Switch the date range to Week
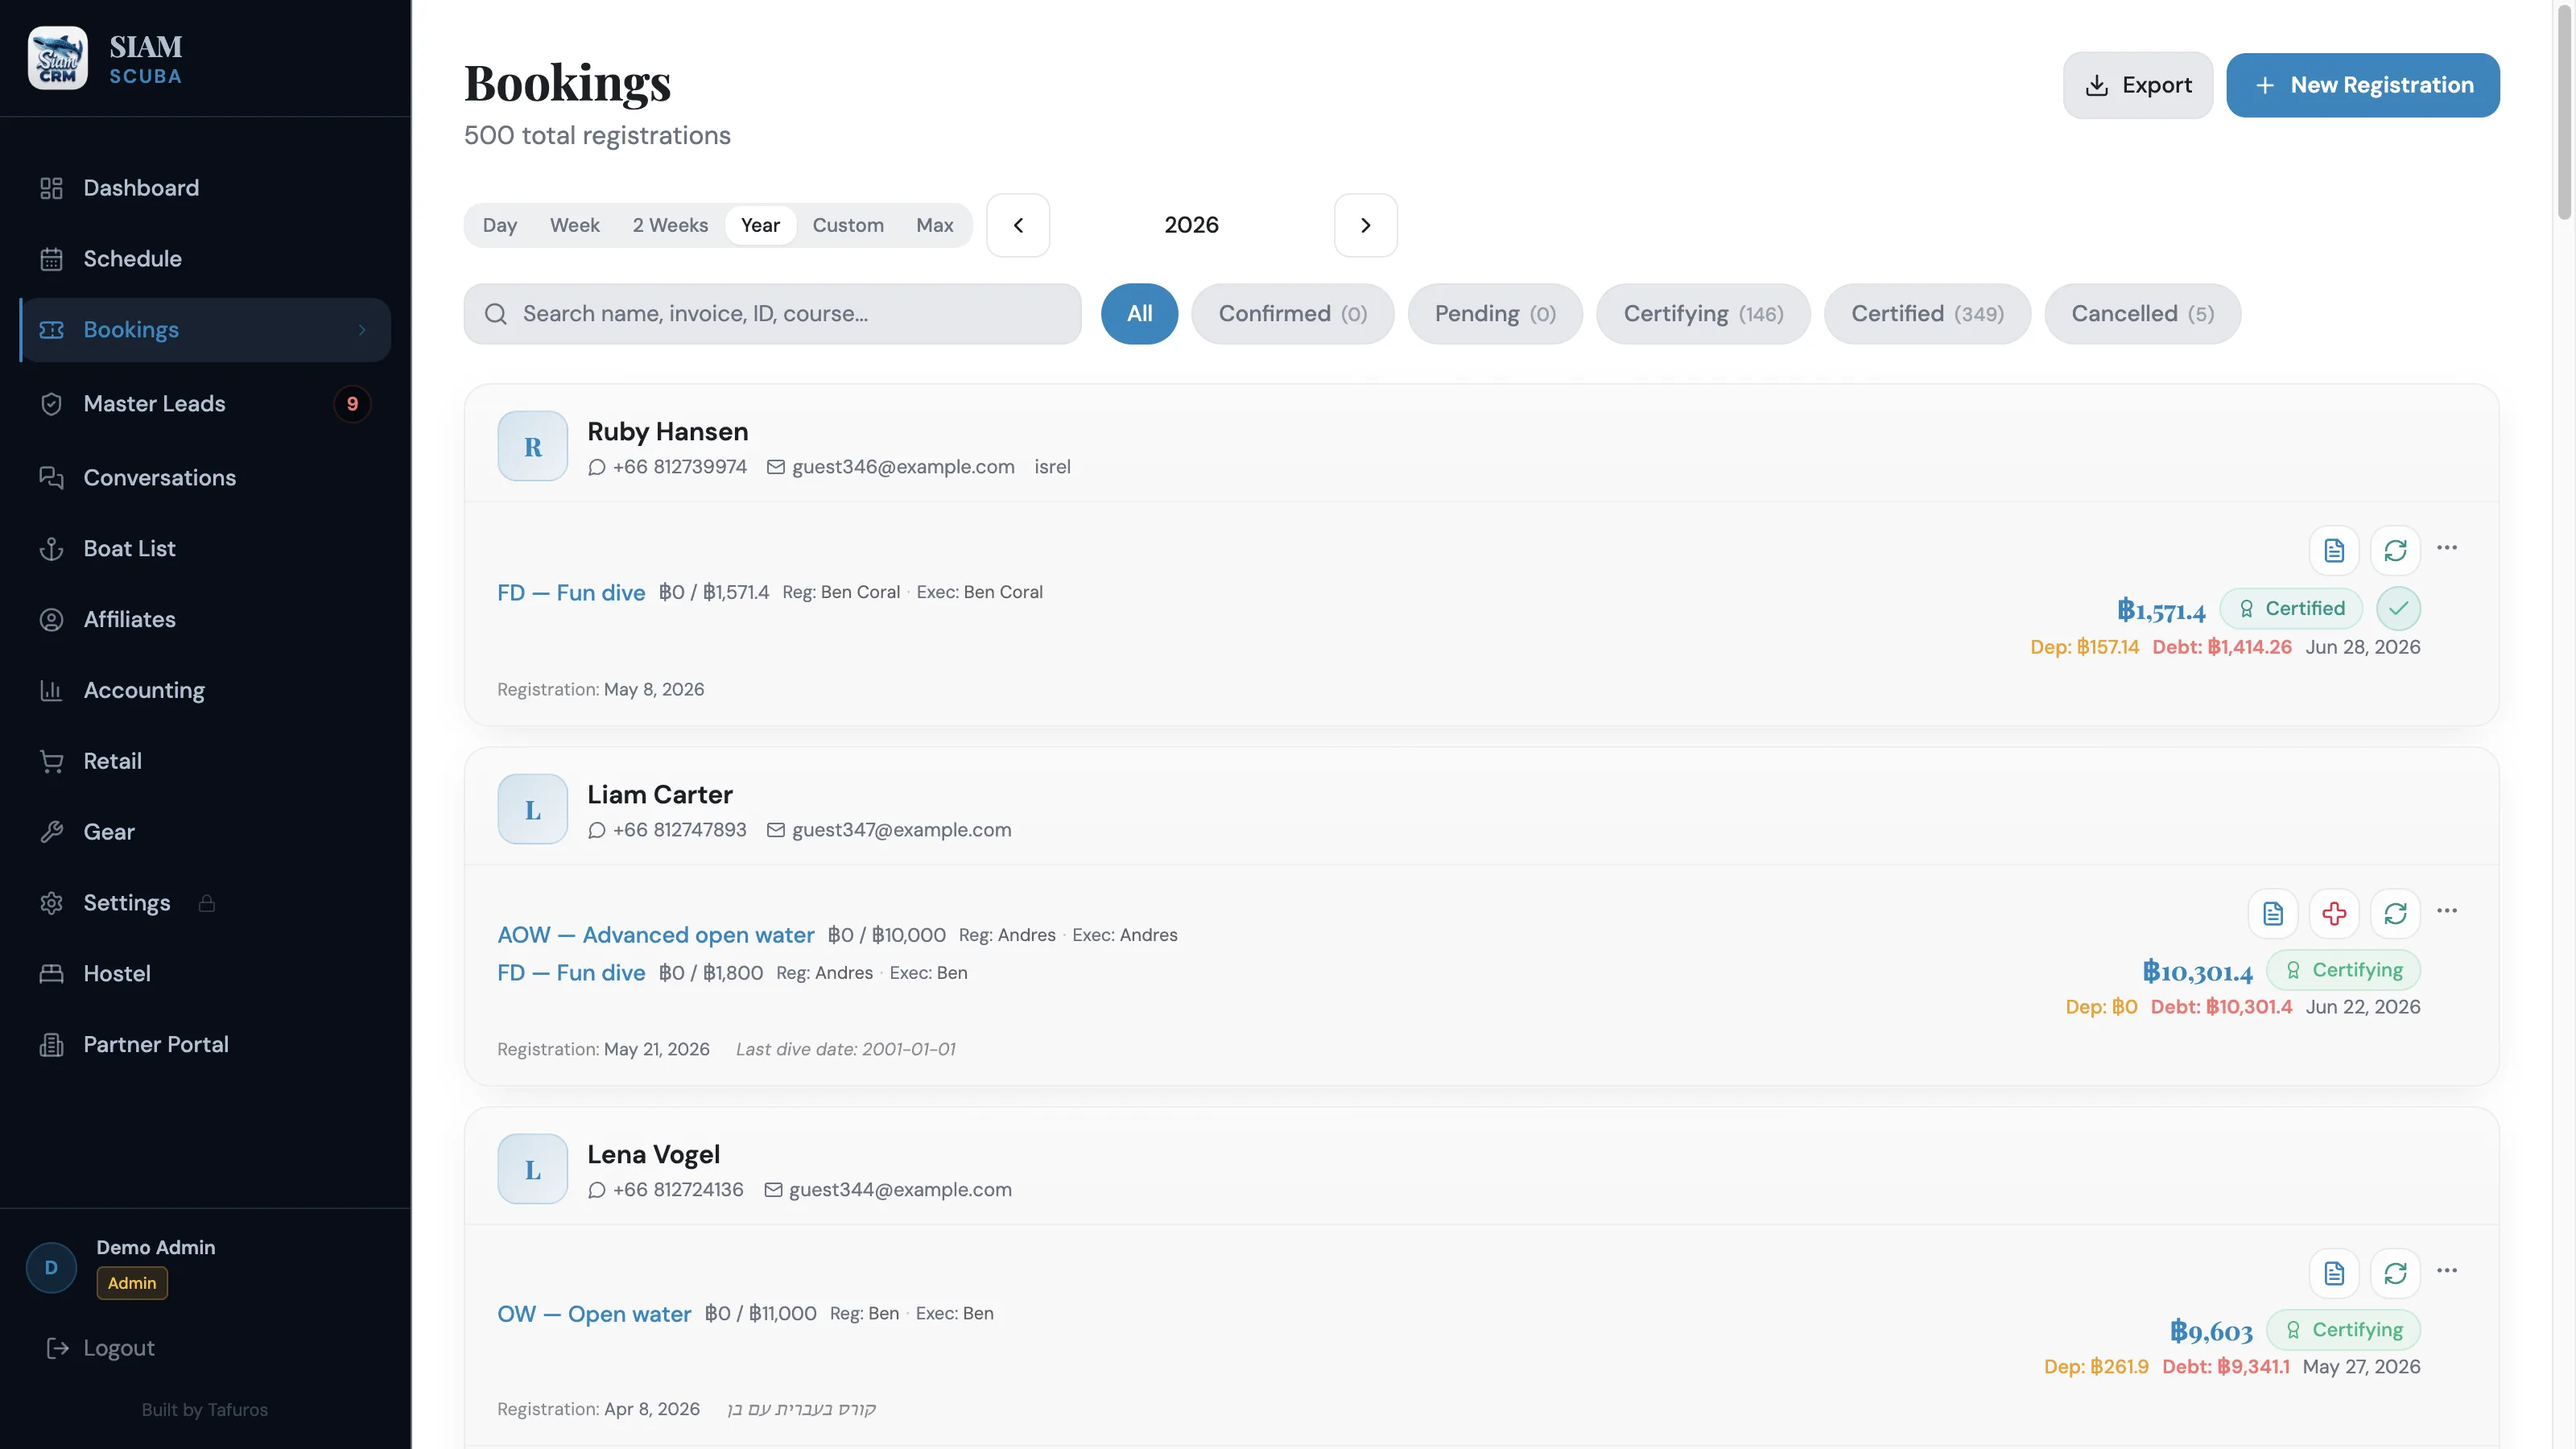Screen dimensions: 2576x1449 [x=574, y=225]
